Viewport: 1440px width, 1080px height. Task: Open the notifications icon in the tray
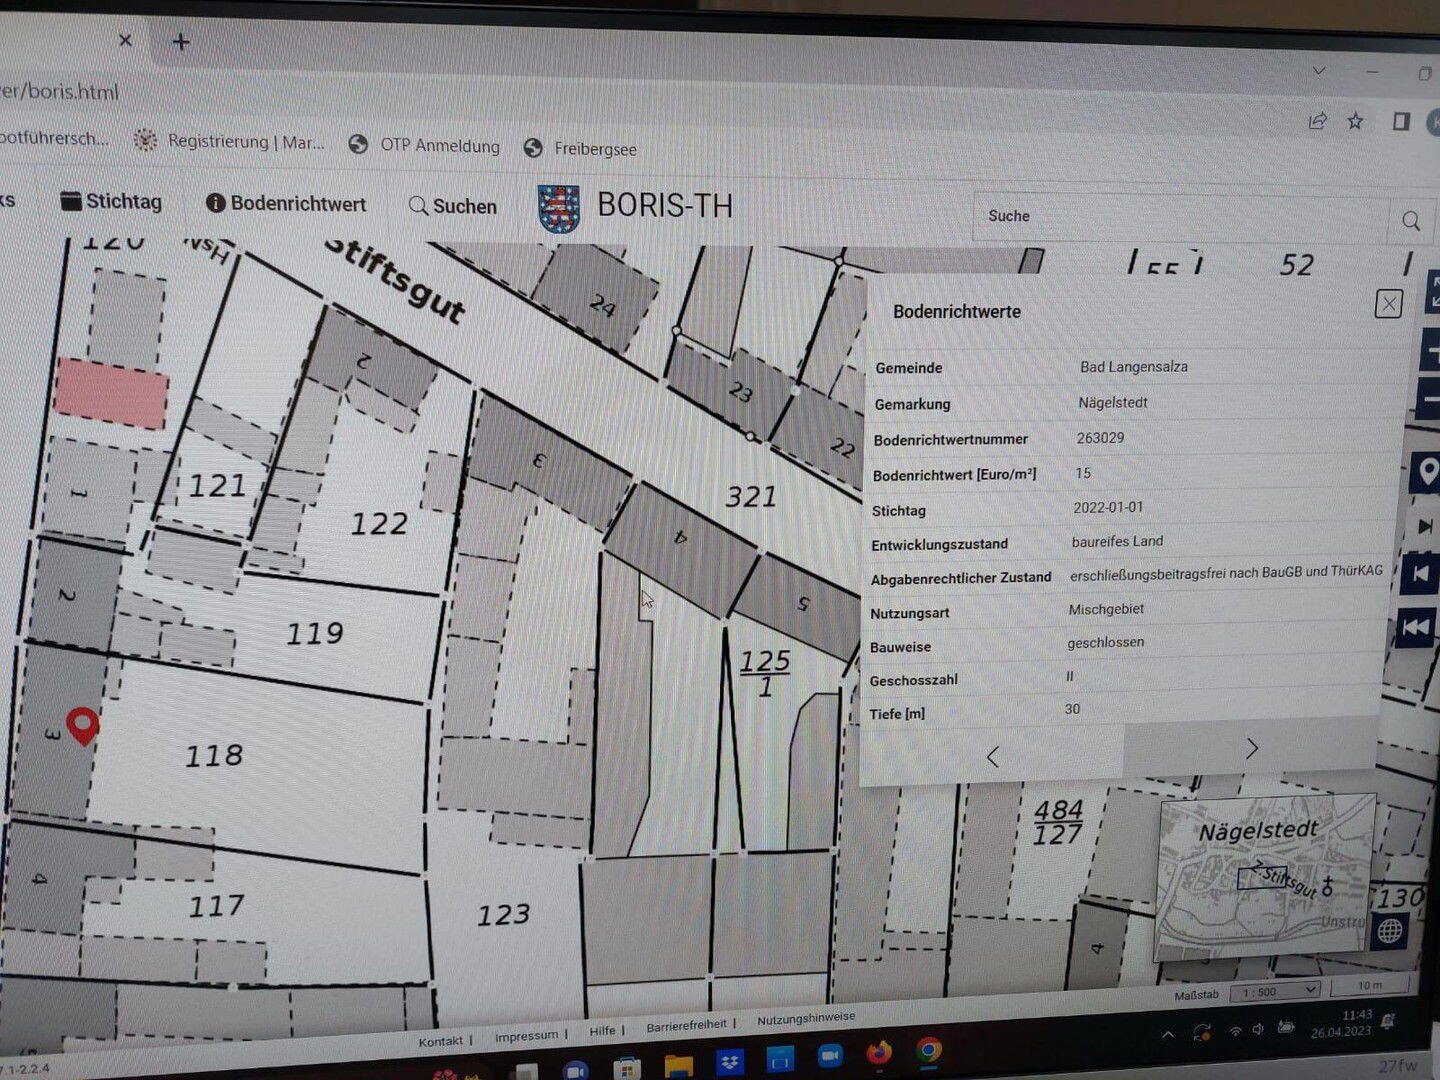click(1388, 1021)
